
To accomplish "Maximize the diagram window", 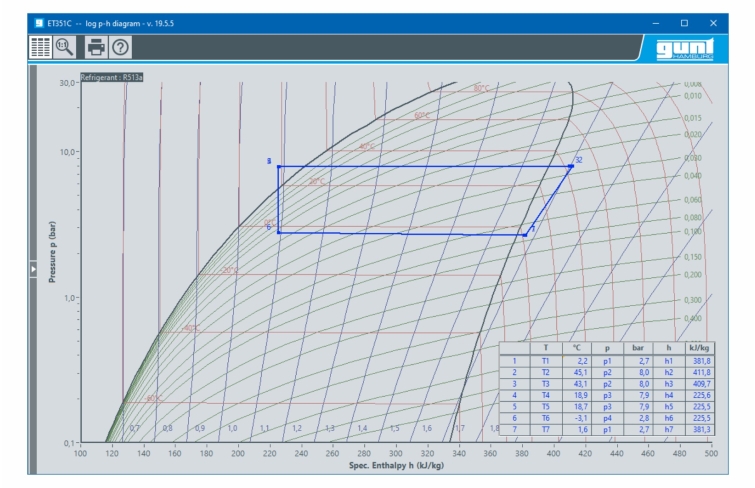I will [x=684, y=23].
